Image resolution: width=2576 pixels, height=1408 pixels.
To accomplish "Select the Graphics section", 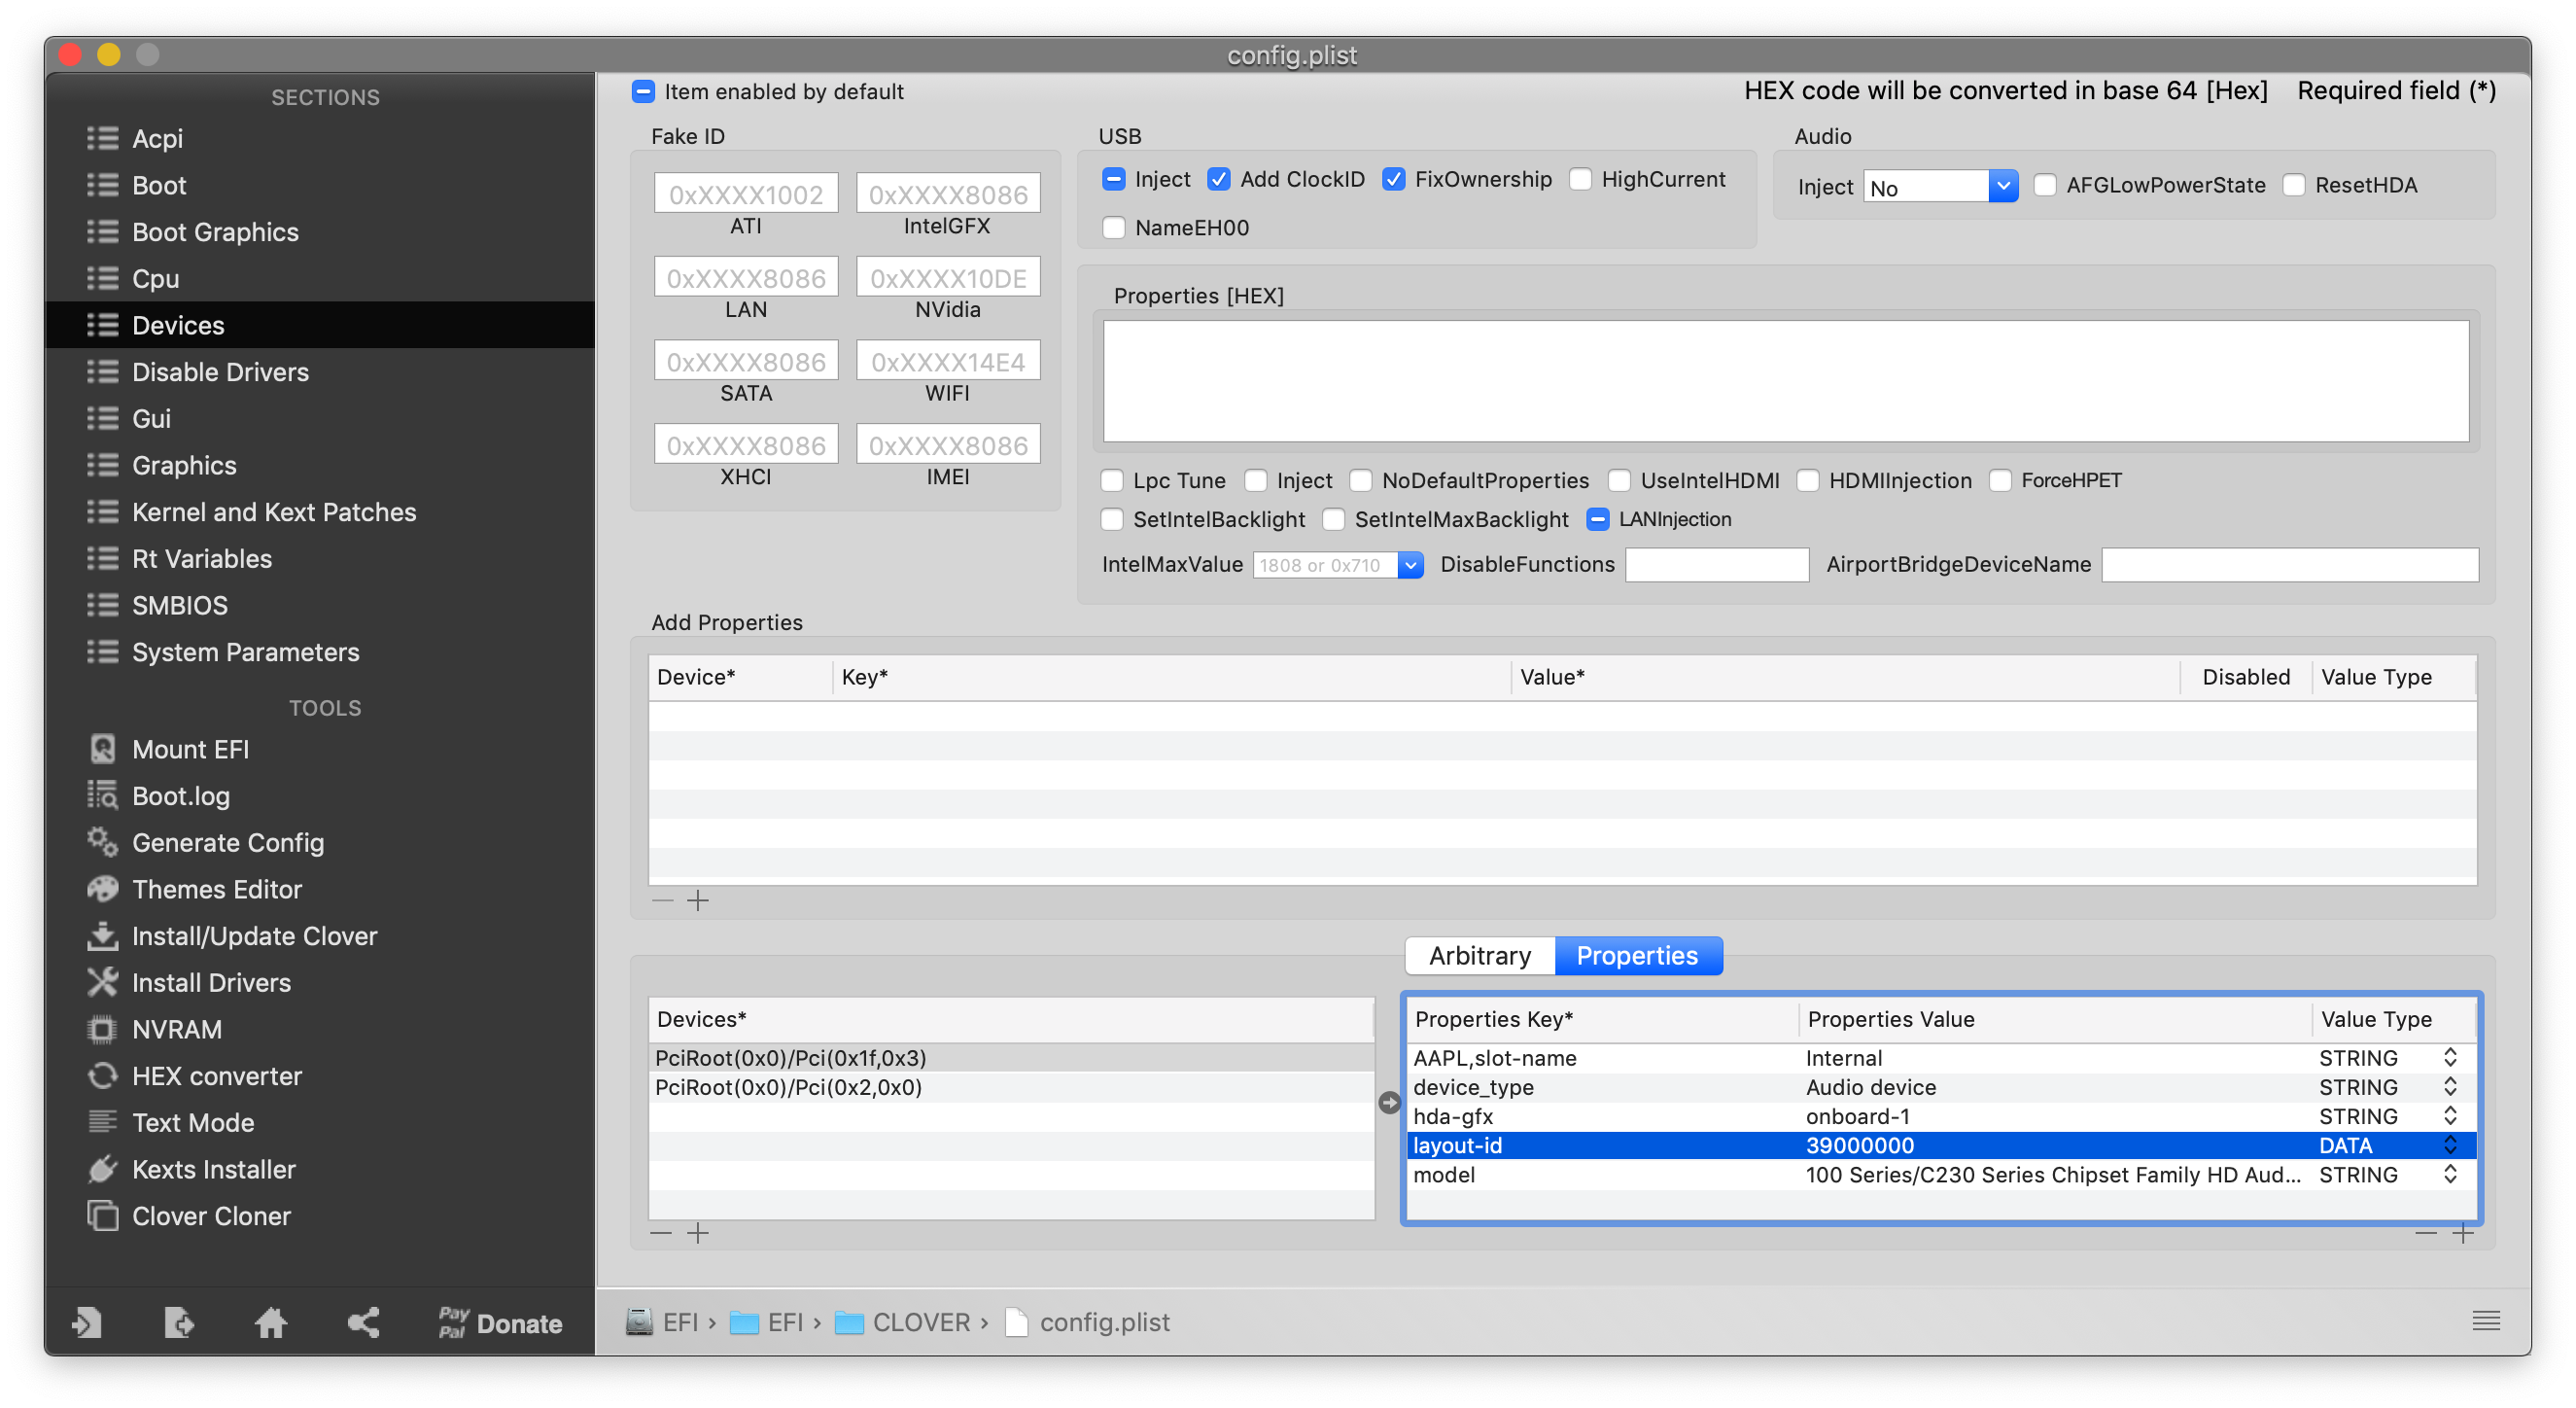I will 184,465.
